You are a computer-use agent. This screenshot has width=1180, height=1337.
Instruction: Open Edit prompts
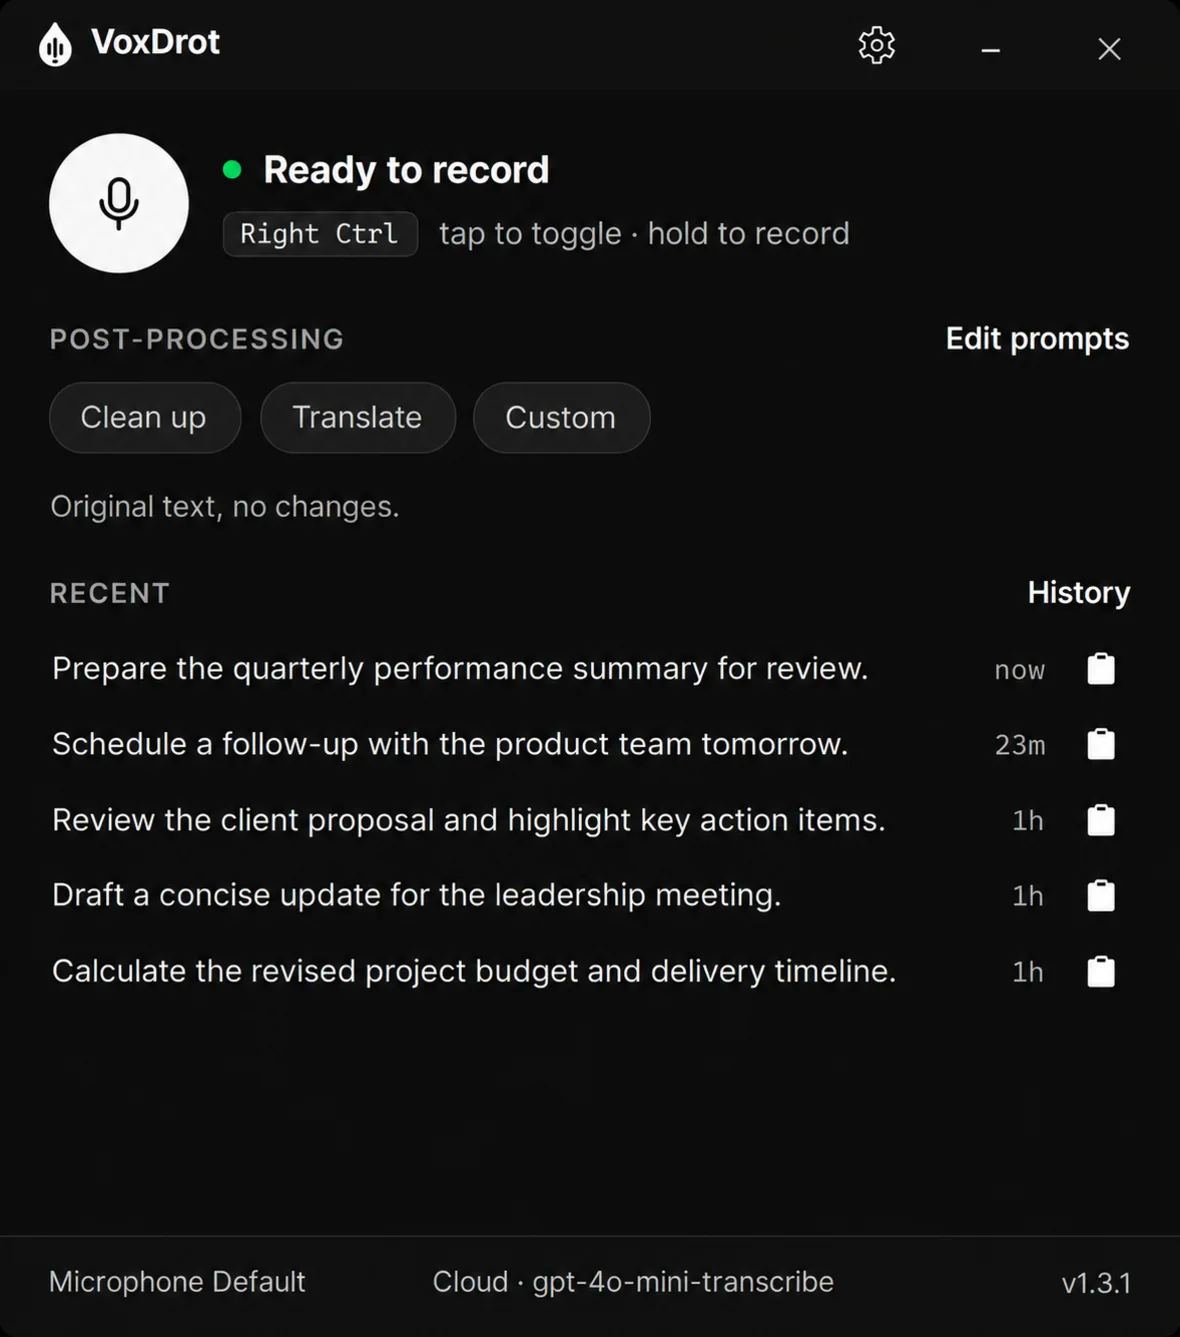1037,339
